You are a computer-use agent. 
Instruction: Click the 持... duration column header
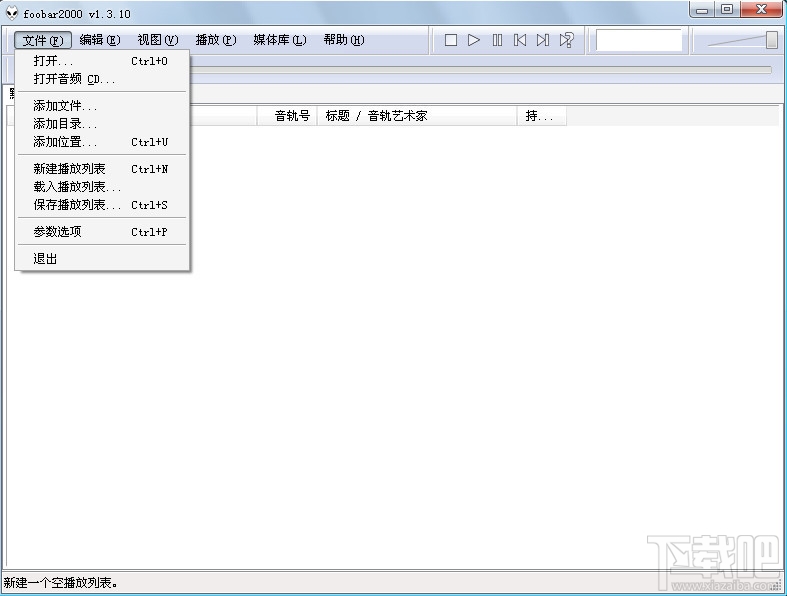(x=542, y=116)
